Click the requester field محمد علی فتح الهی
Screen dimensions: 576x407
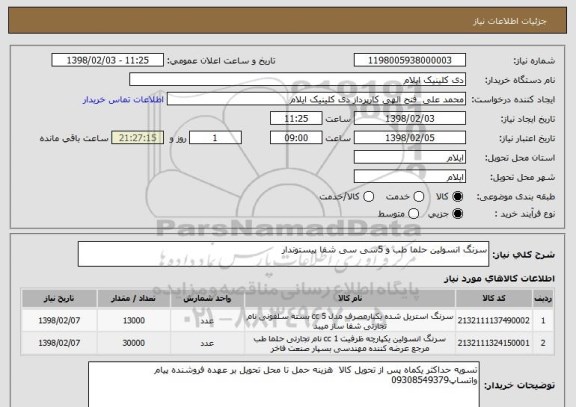316,99
